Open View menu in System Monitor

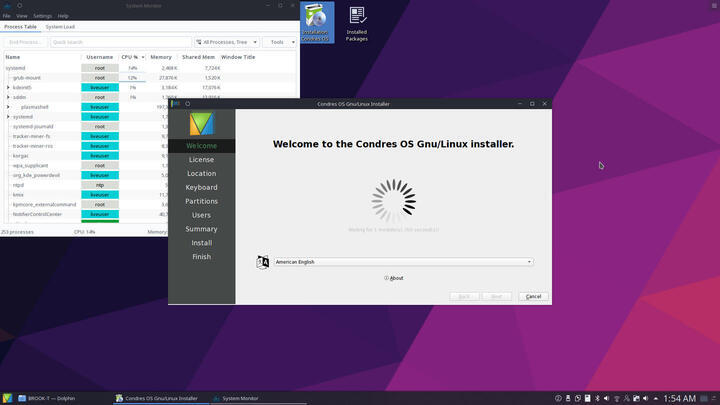click(x=22, y=16)
